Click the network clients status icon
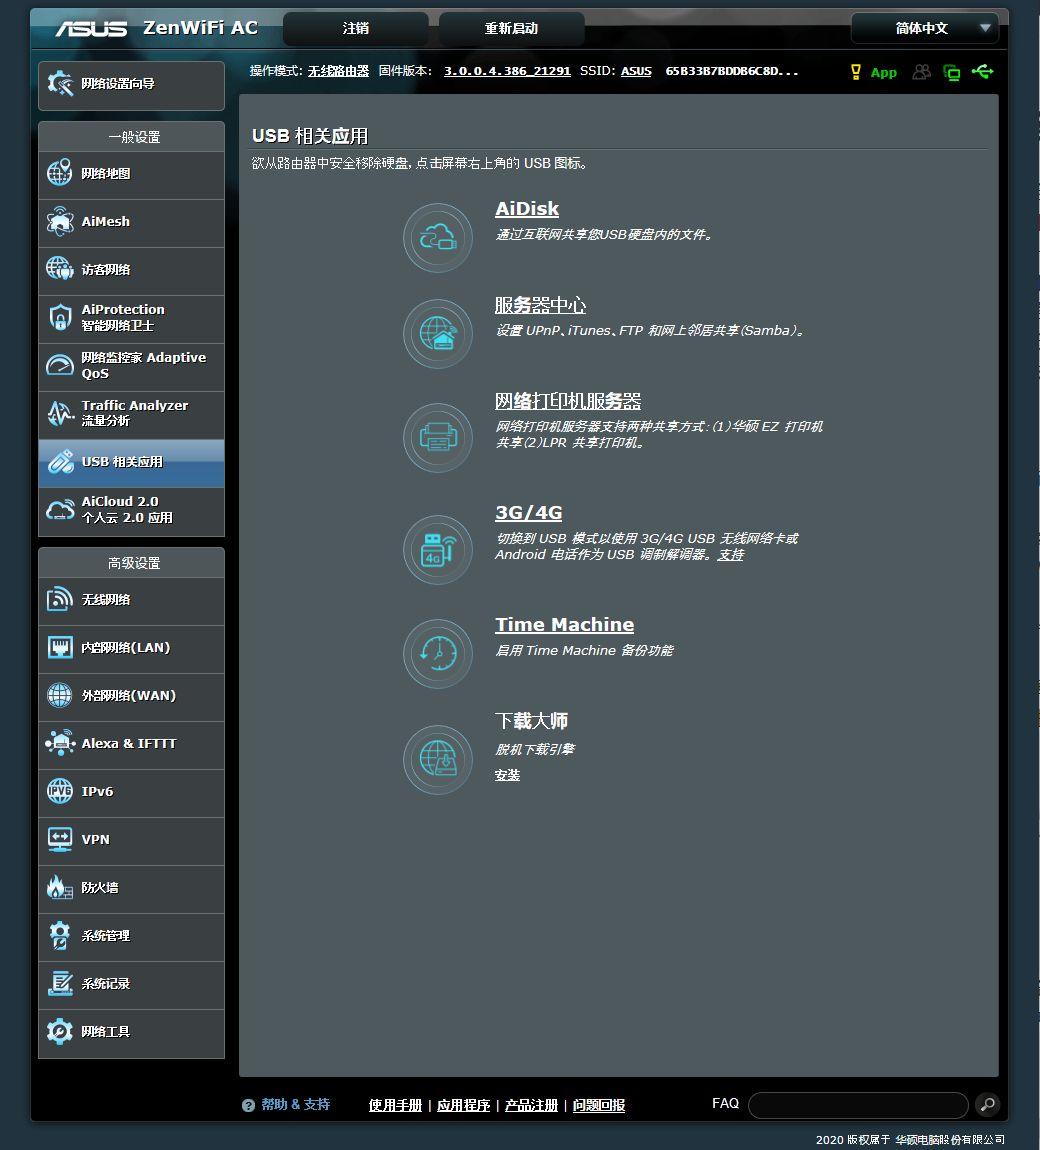Screen dimensions: 1040x1150 tap(952, 72)
